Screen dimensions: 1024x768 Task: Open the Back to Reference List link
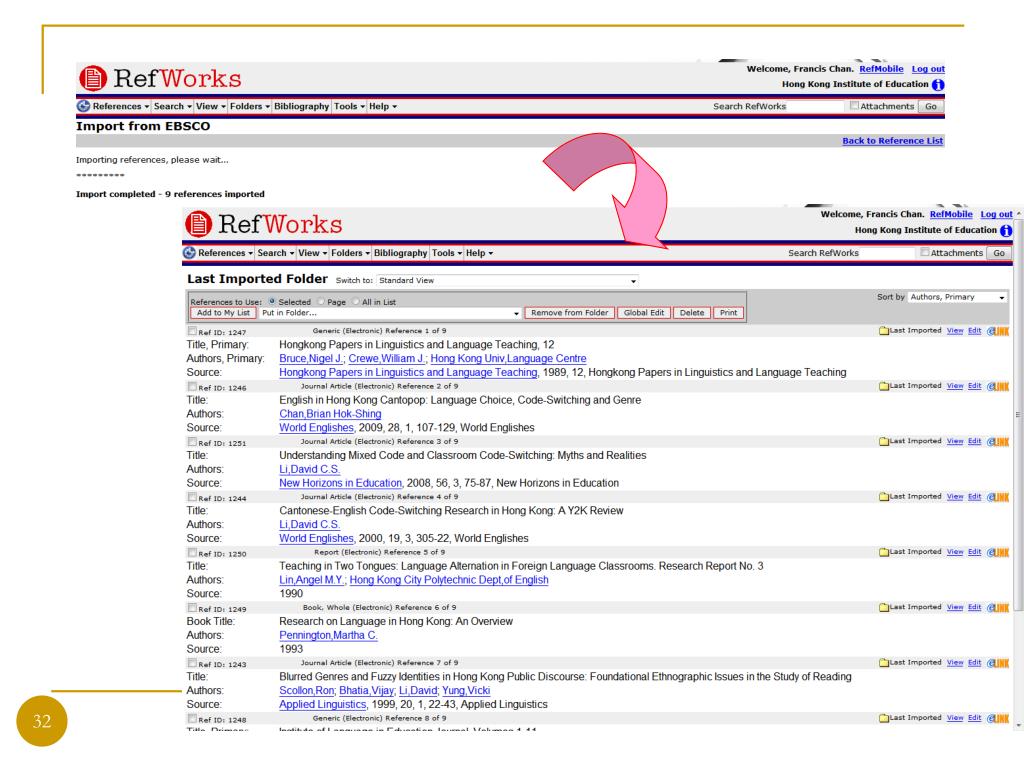coord(893,141)
